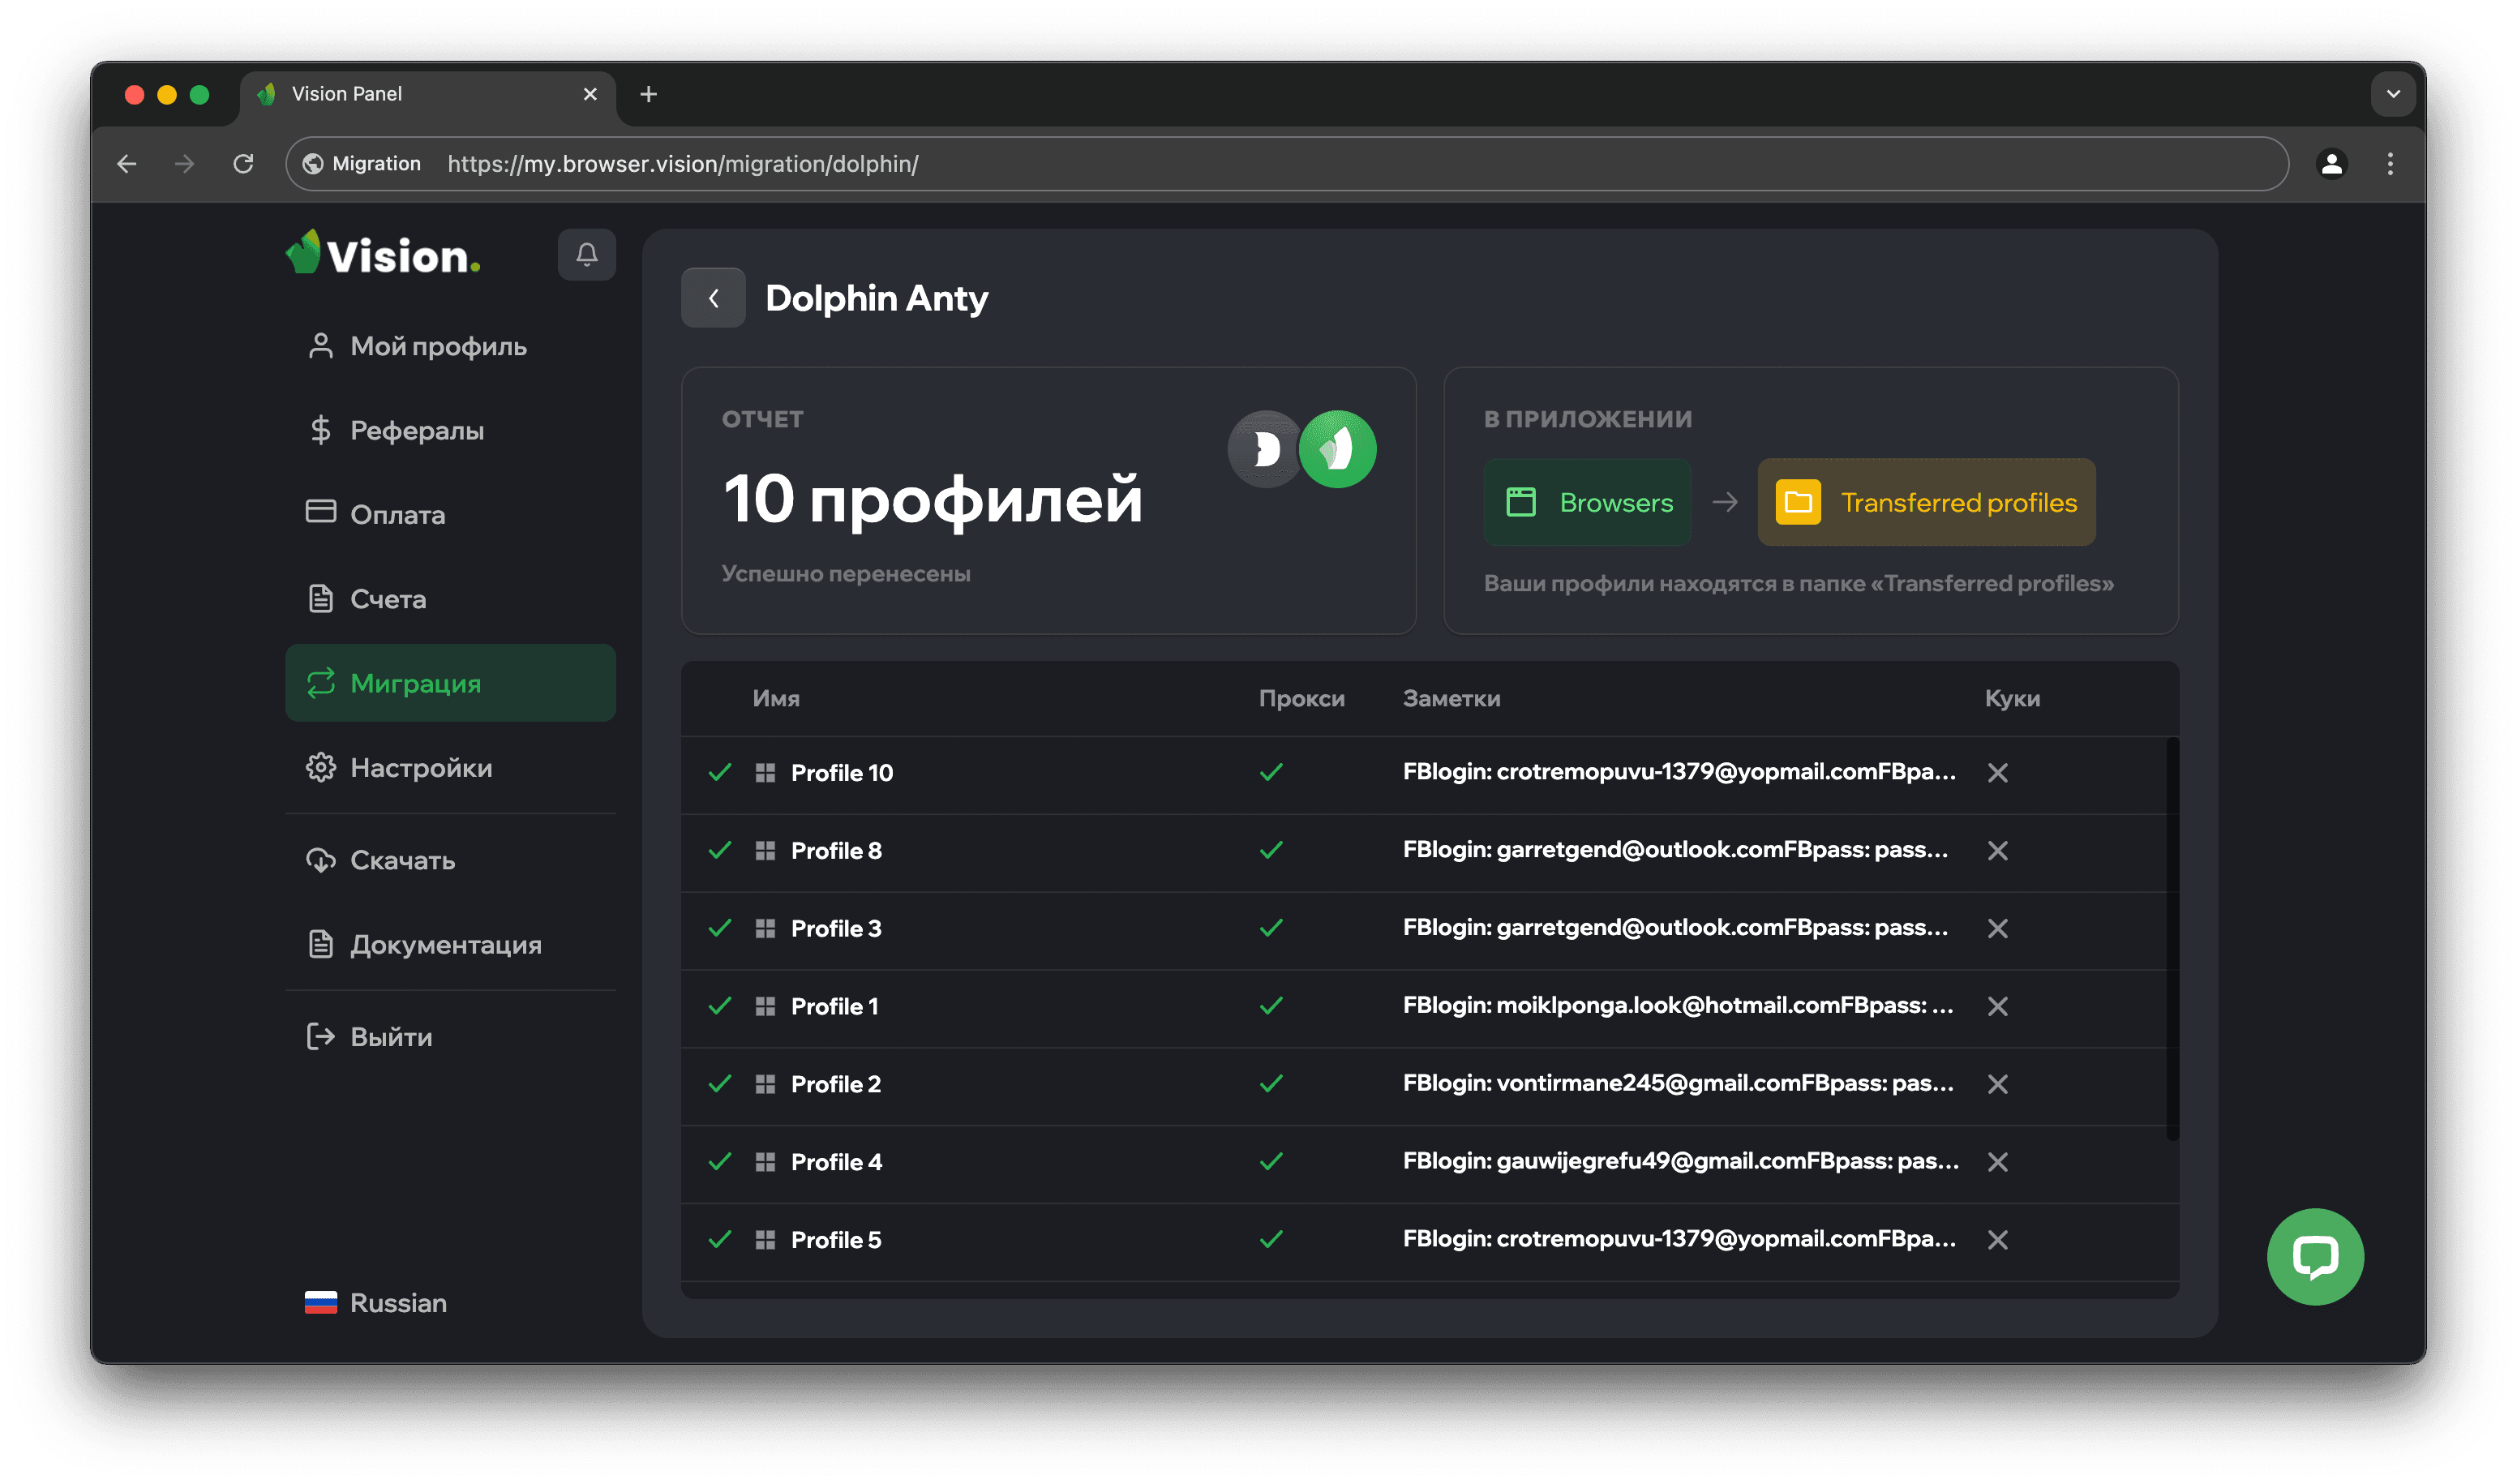
Task: Click the cookies X icon for Profile 5
Action: pos(1997,1240)
